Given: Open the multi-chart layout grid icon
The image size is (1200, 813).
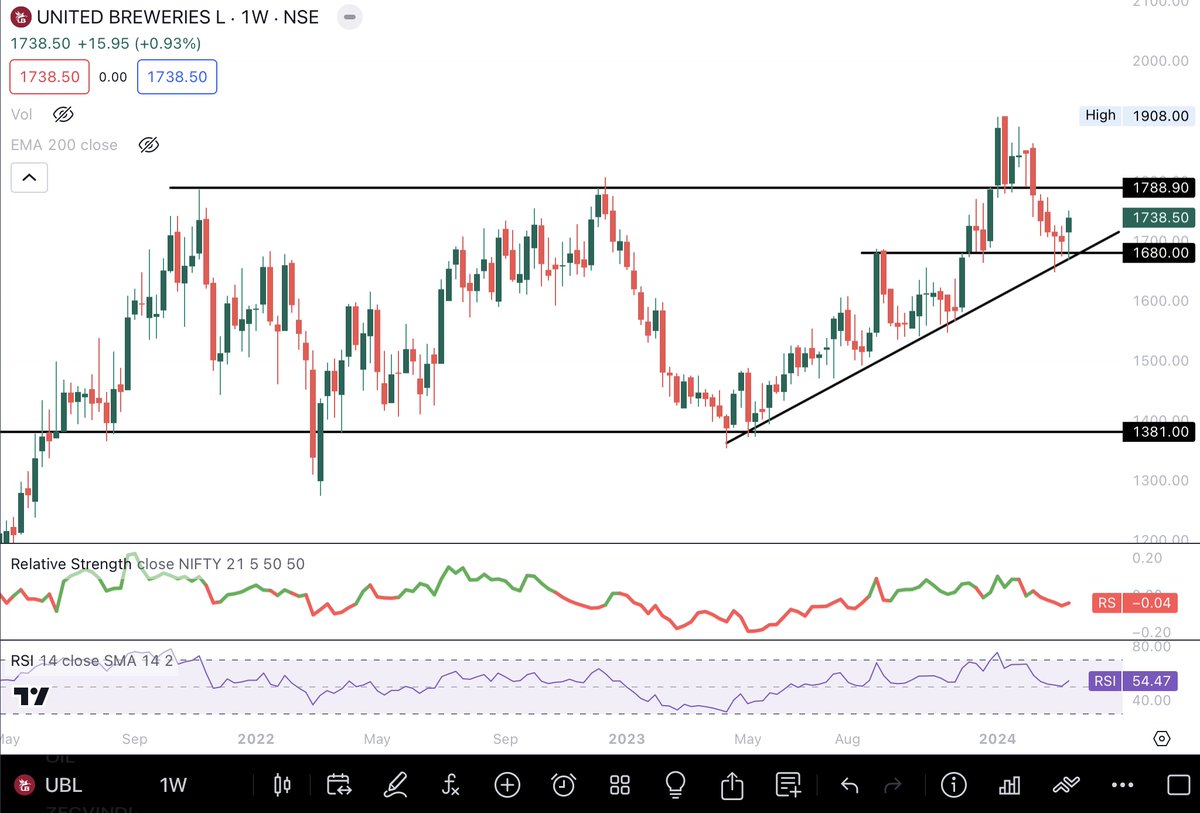Looking at the screenshot, I should pos(619,785).
